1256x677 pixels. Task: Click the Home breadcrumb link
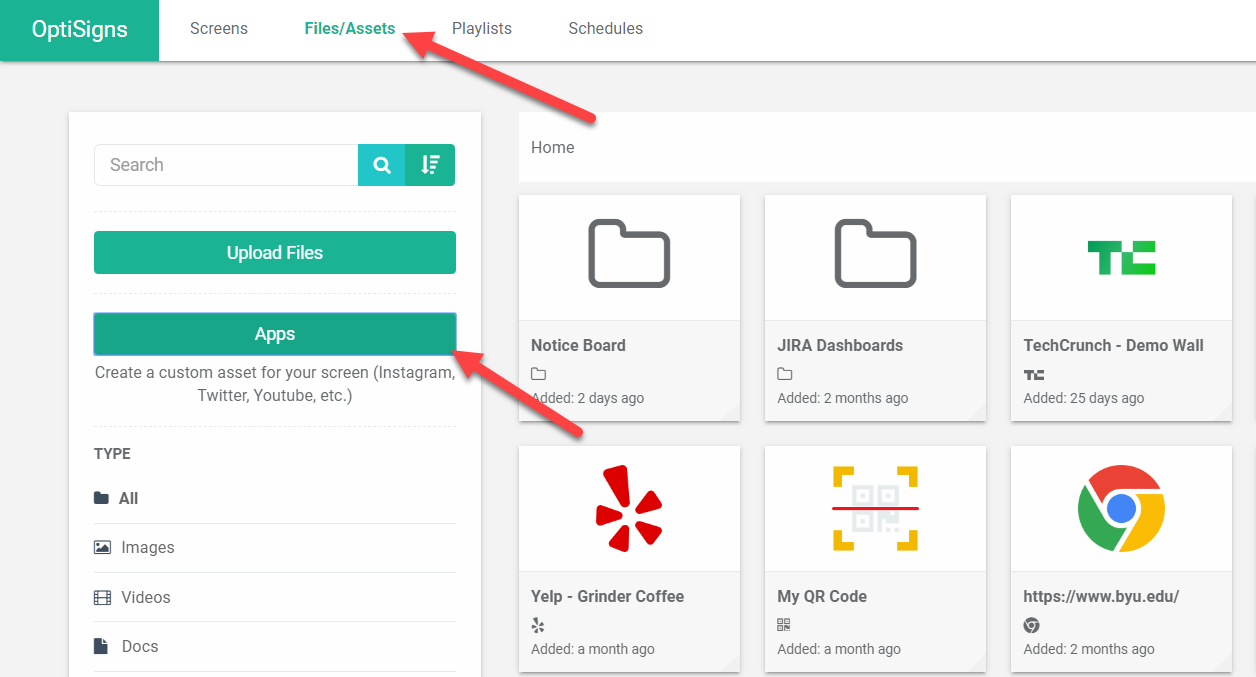[x=553, y=147]
